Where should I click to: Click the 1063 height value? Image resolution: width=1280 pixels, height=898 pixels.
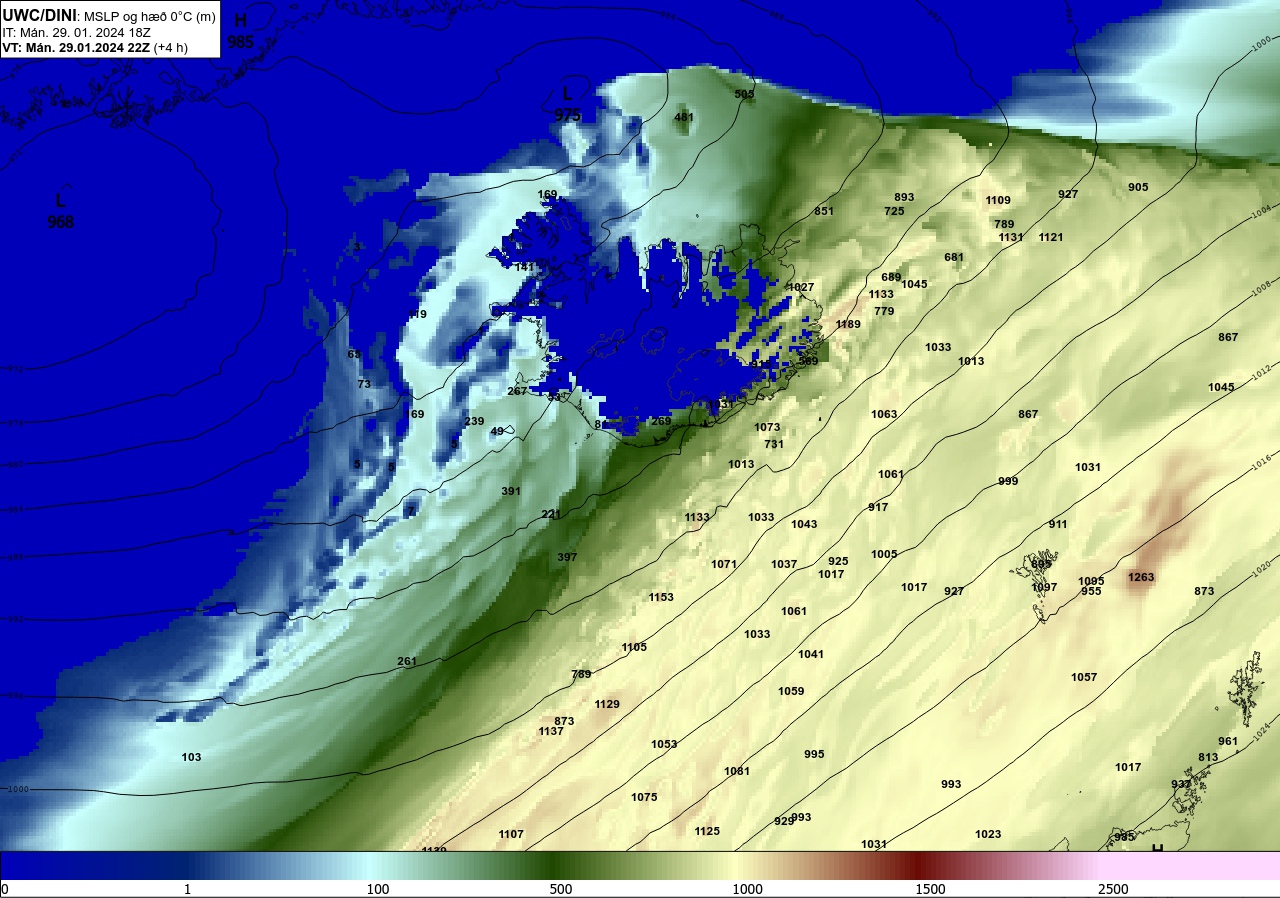(884, 414)
